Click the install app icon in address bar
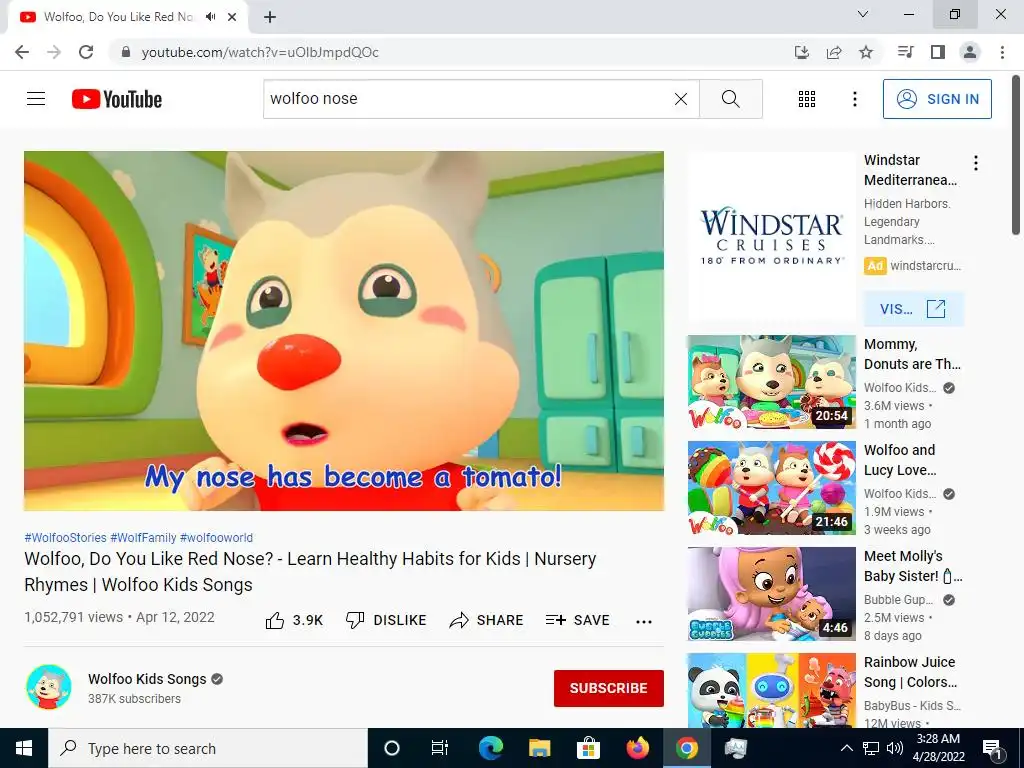This screenshot has height=768, width=1024. 802,52
